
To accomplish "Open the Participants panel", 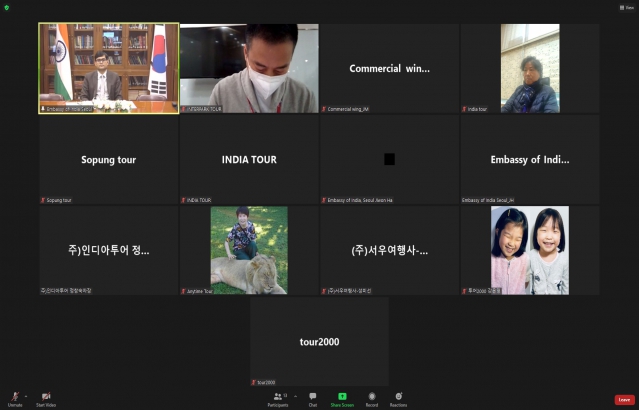I will (x=279, y=398).
